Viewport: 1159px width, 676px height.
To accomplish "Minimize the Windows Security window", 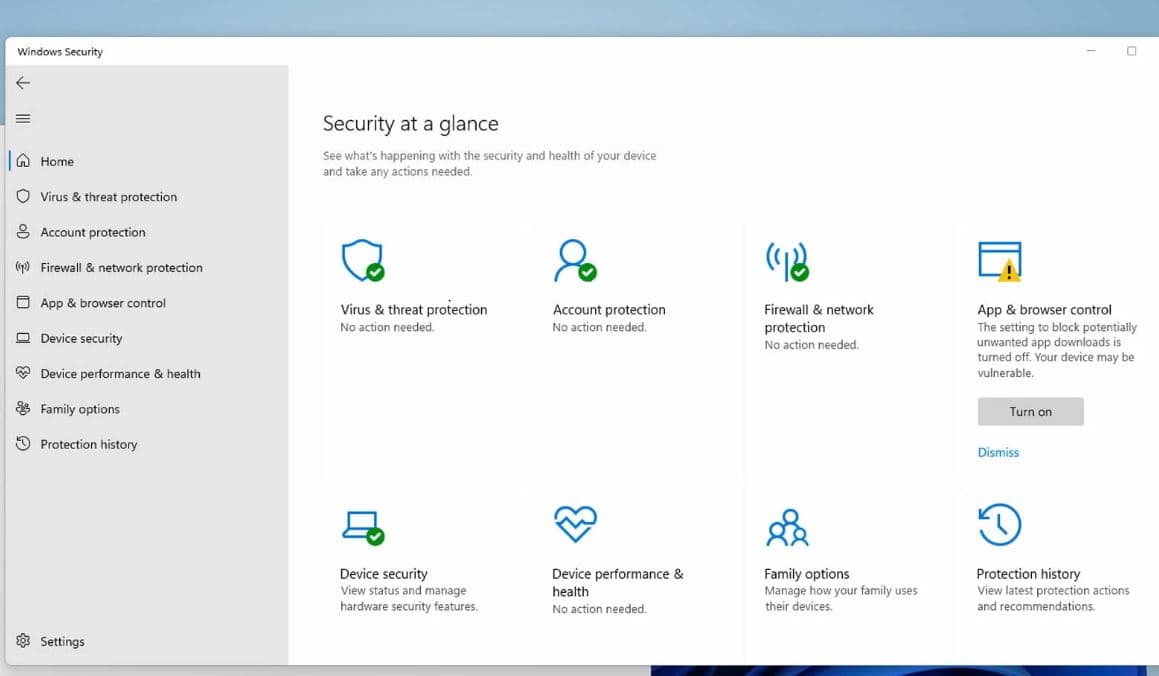I will 1091,51.
